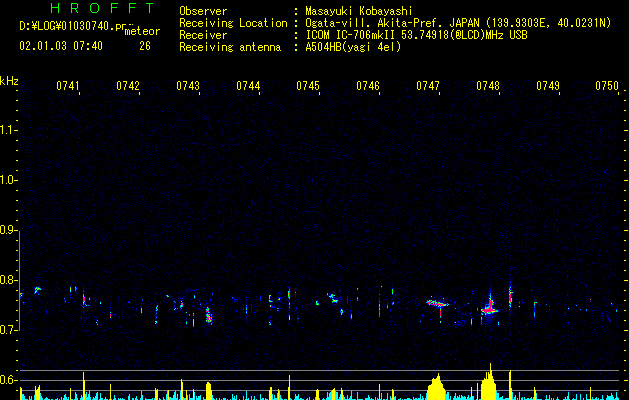Click the 0.8 kHz frequency axis label
This screenshot has height=400, width=629.
pyautogui.click(x=8, y=280)
